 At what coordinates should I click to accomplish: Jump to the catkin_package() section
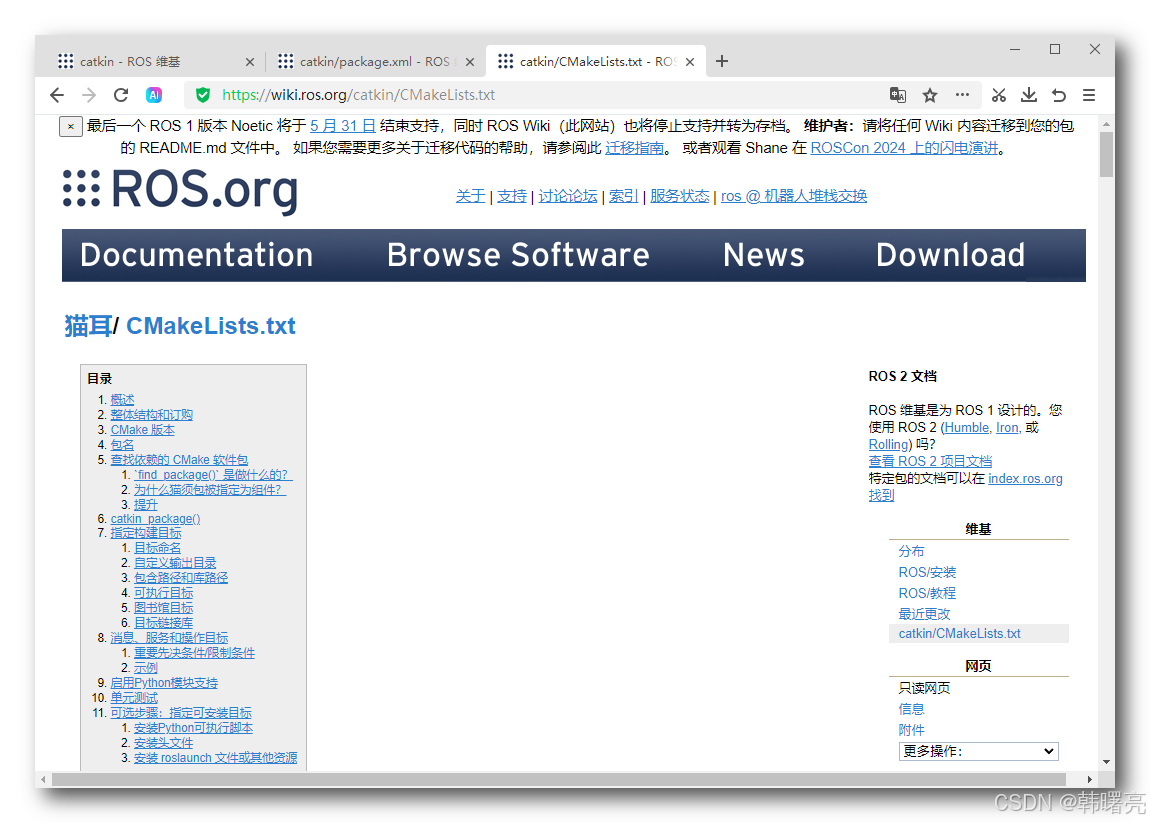pyautogui.click(x=155, y=519)
